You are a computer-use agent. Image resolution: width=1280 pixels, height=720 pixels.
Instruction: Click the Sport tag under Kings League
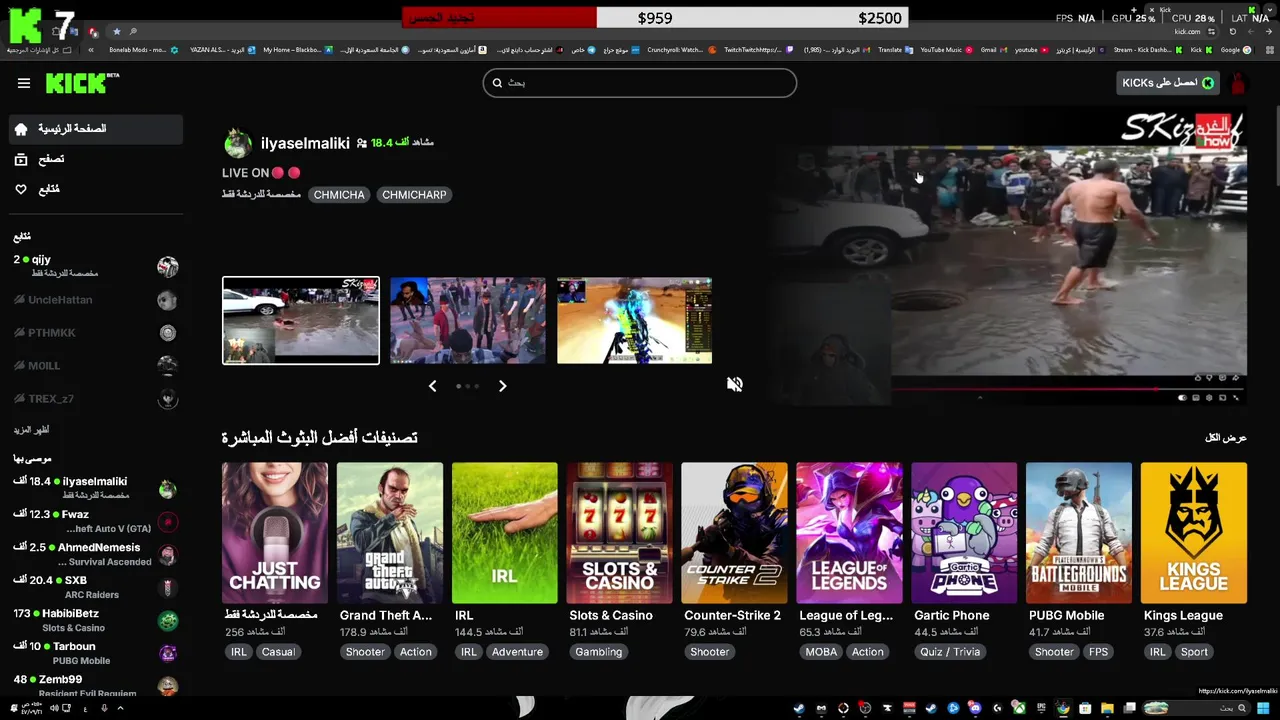[1194, 652]
